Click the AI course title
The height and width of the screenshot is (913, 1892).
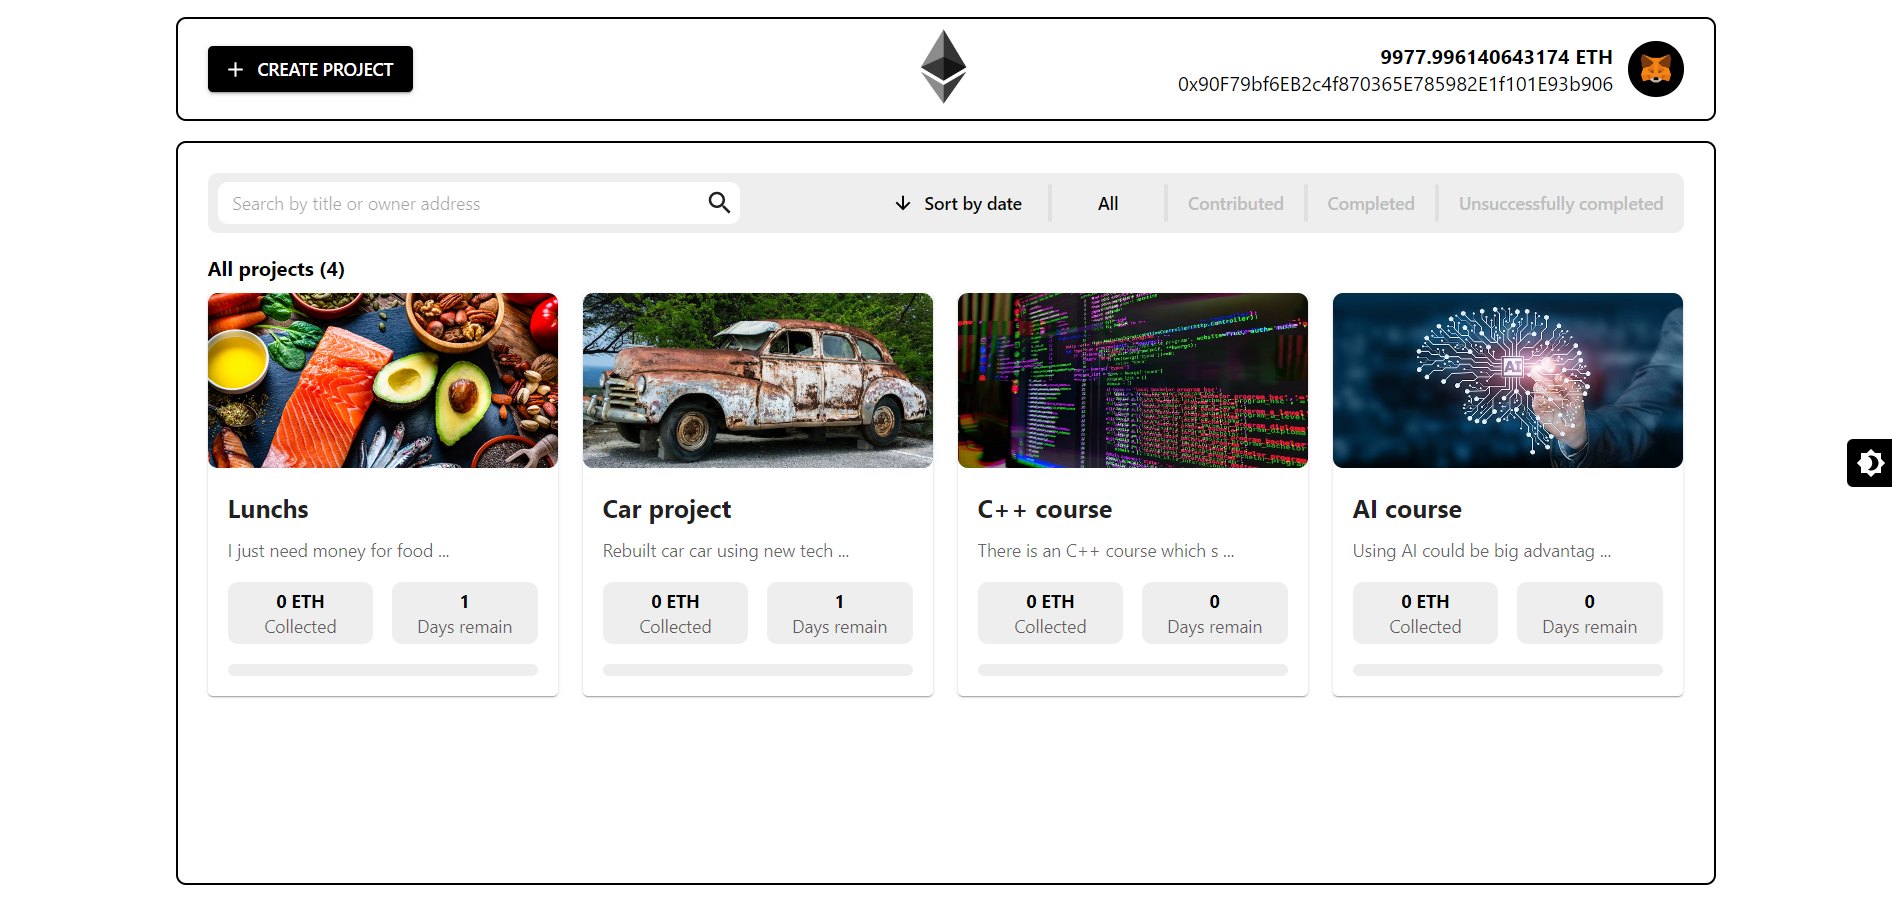point(1407,510)
